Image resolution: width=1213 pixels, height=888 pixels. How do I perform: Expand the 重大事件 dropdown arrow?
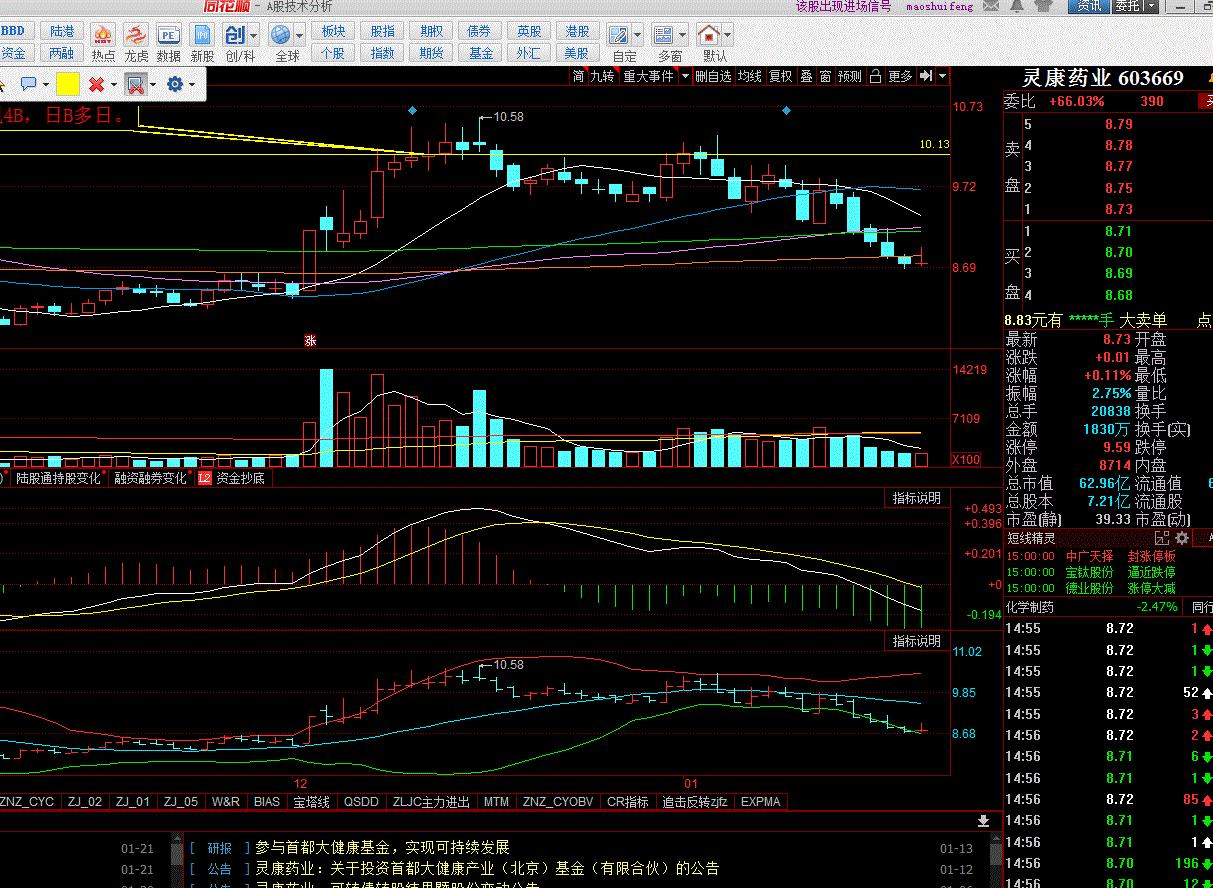[685, 76]
